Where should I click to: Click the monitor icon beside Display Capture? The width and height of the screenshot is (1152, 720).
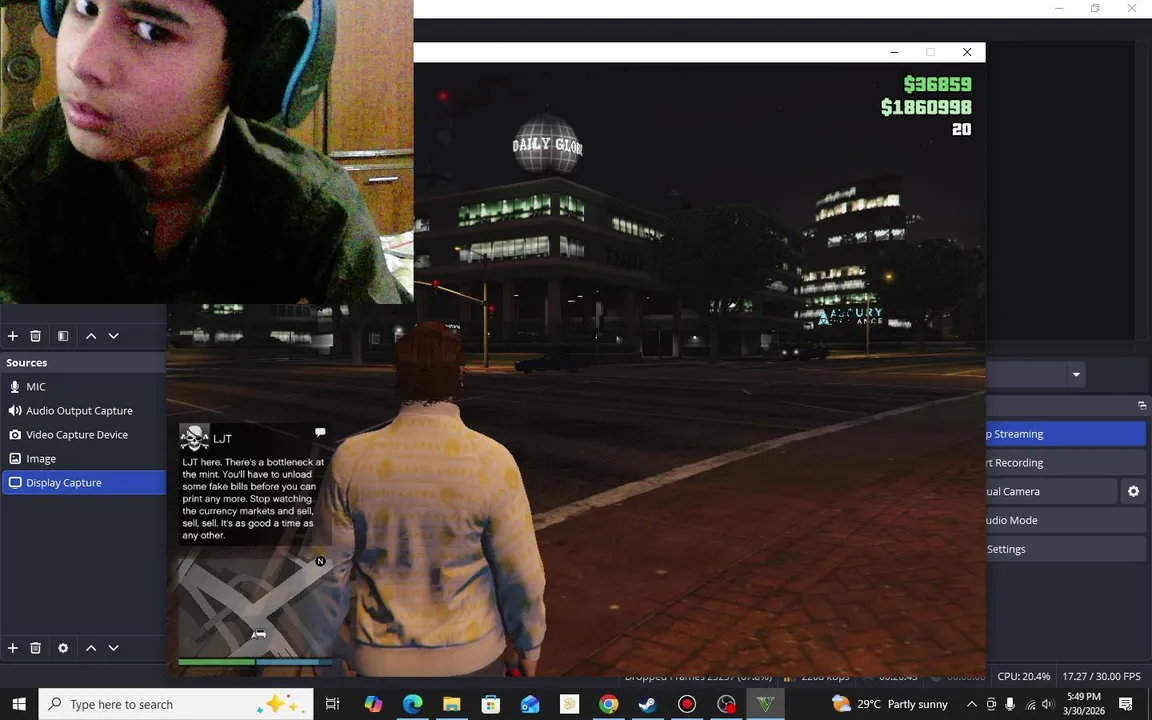point(15,483)
